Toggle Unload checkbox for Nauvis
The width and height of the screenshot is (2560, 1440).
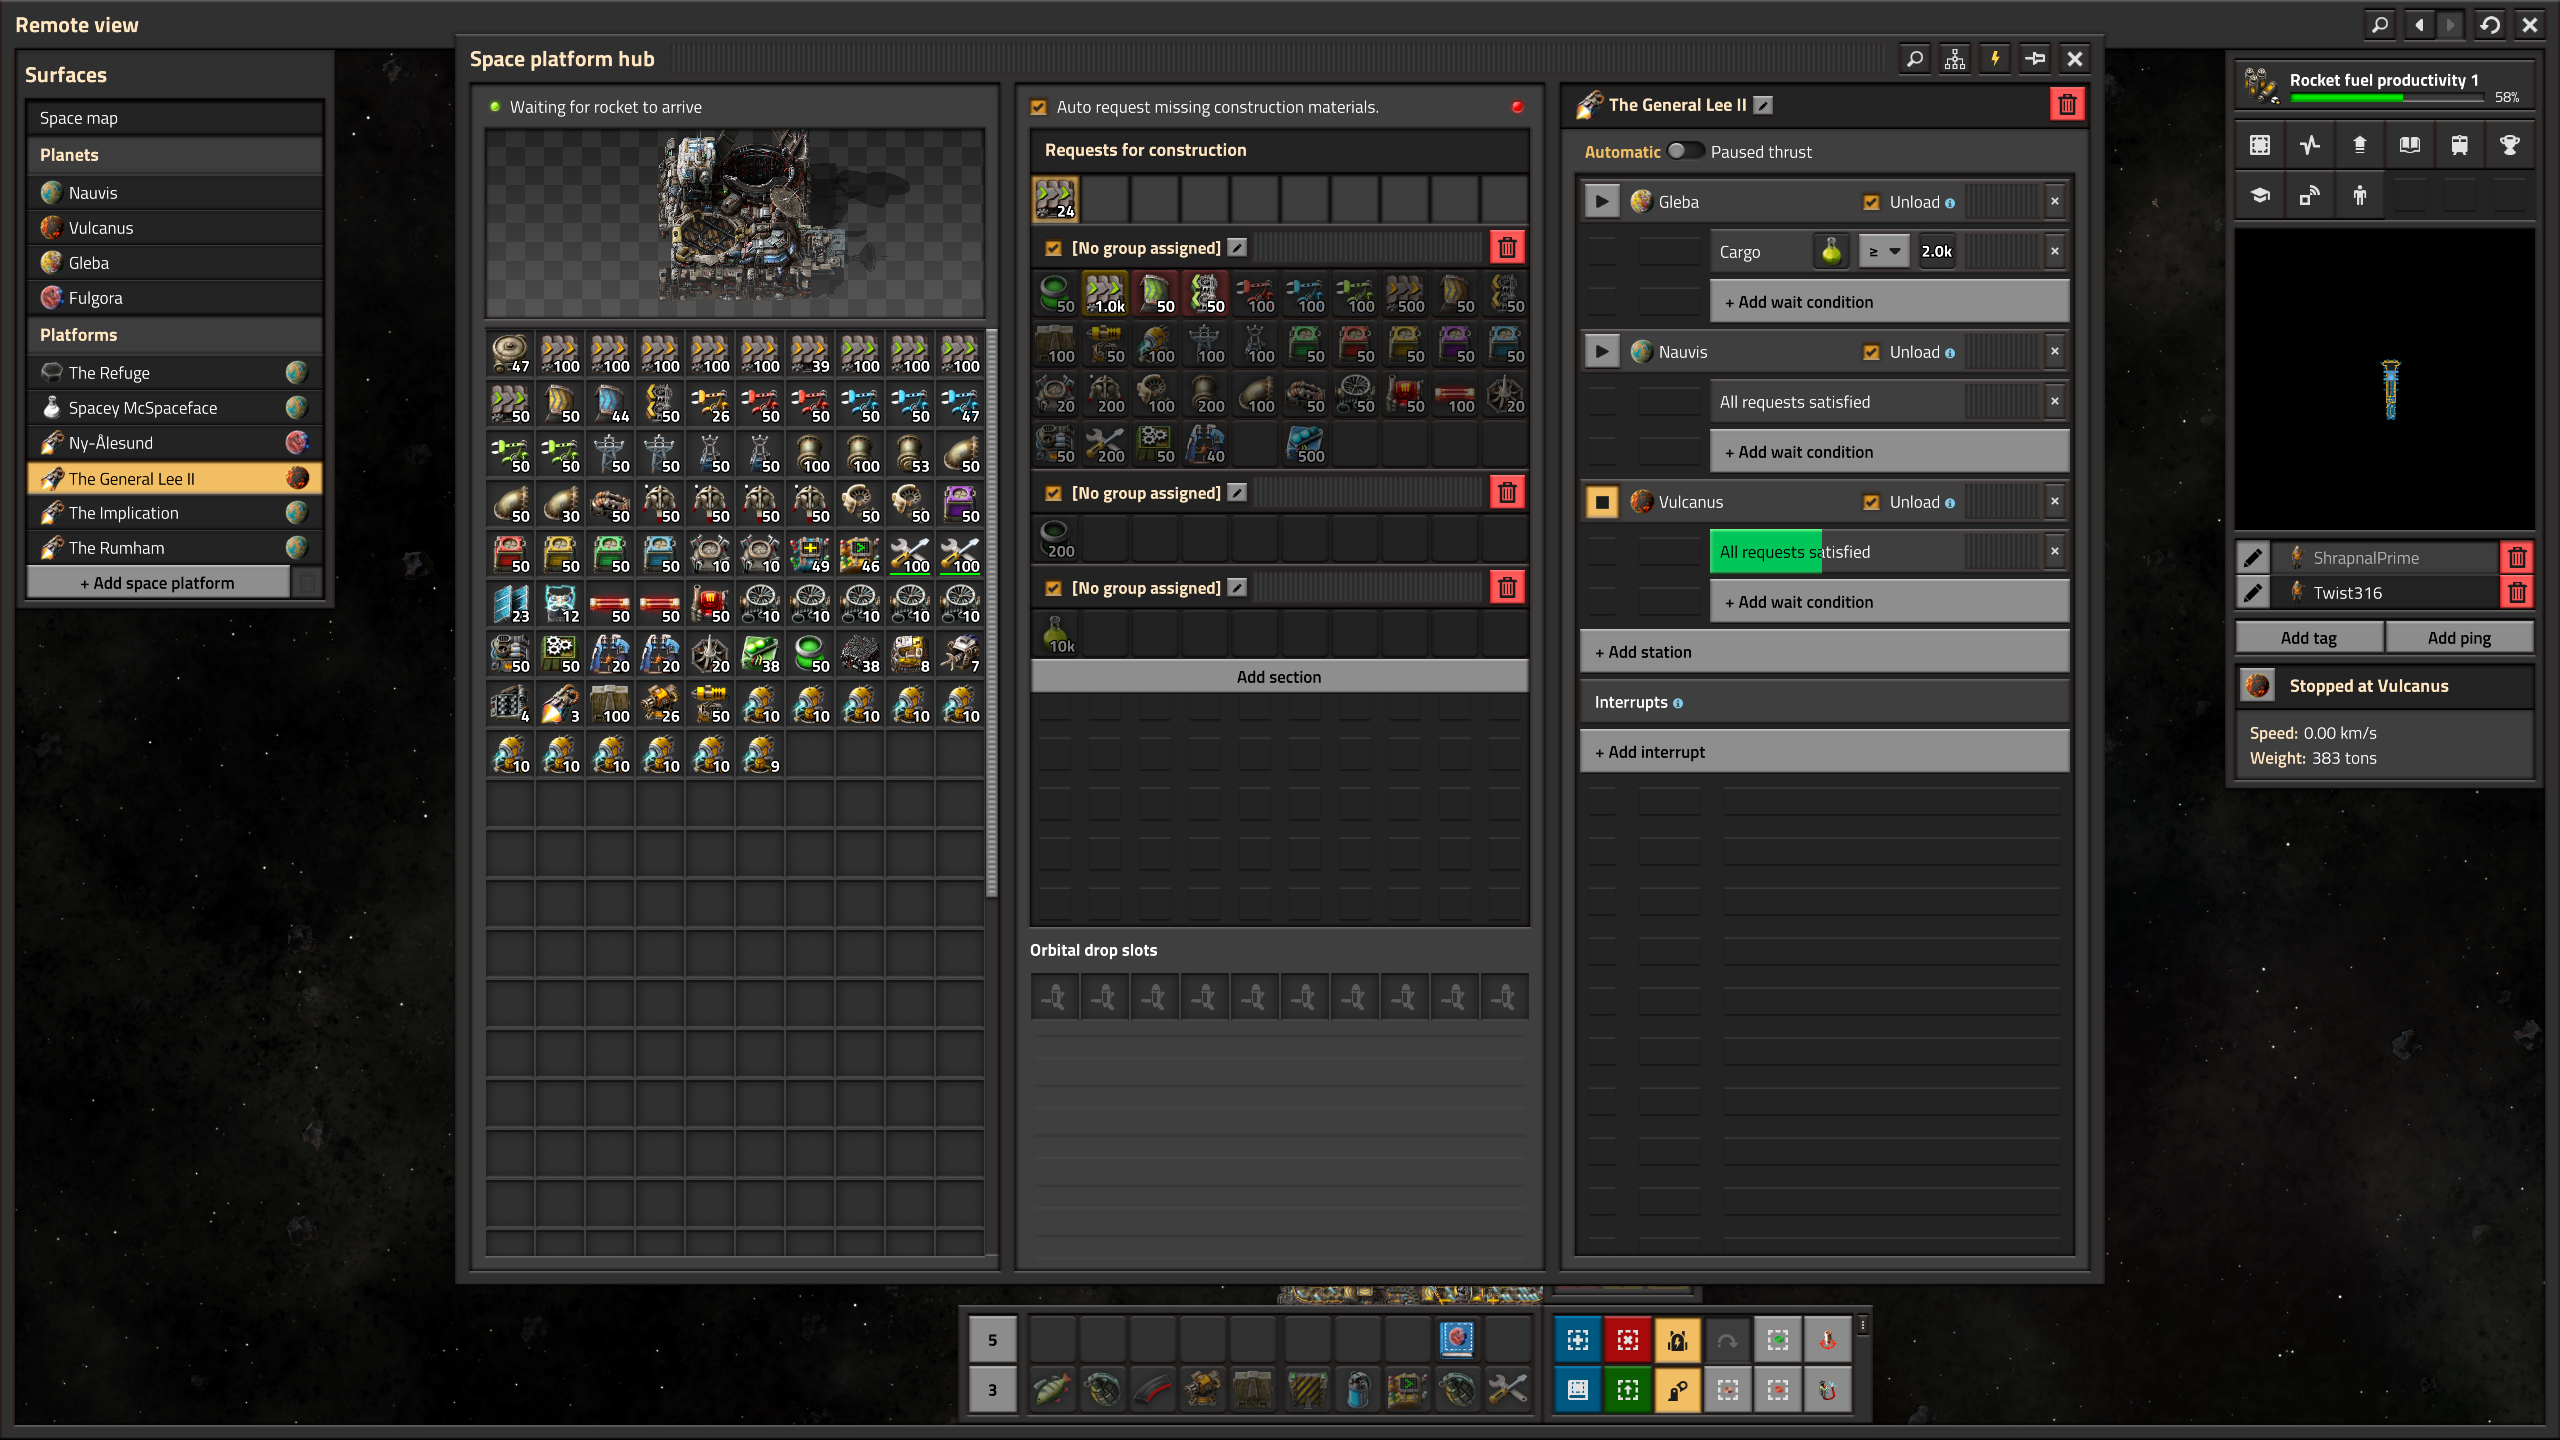1871,352
